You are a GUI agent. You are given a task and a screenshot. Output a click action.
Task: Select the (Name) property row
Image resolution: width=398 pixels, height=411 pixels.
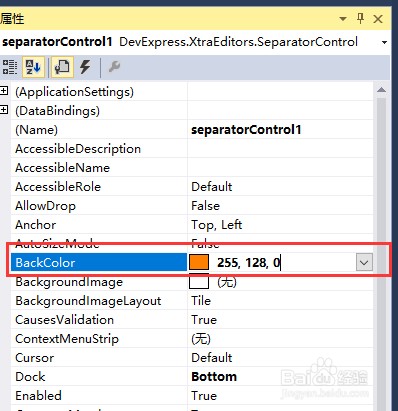36,130
